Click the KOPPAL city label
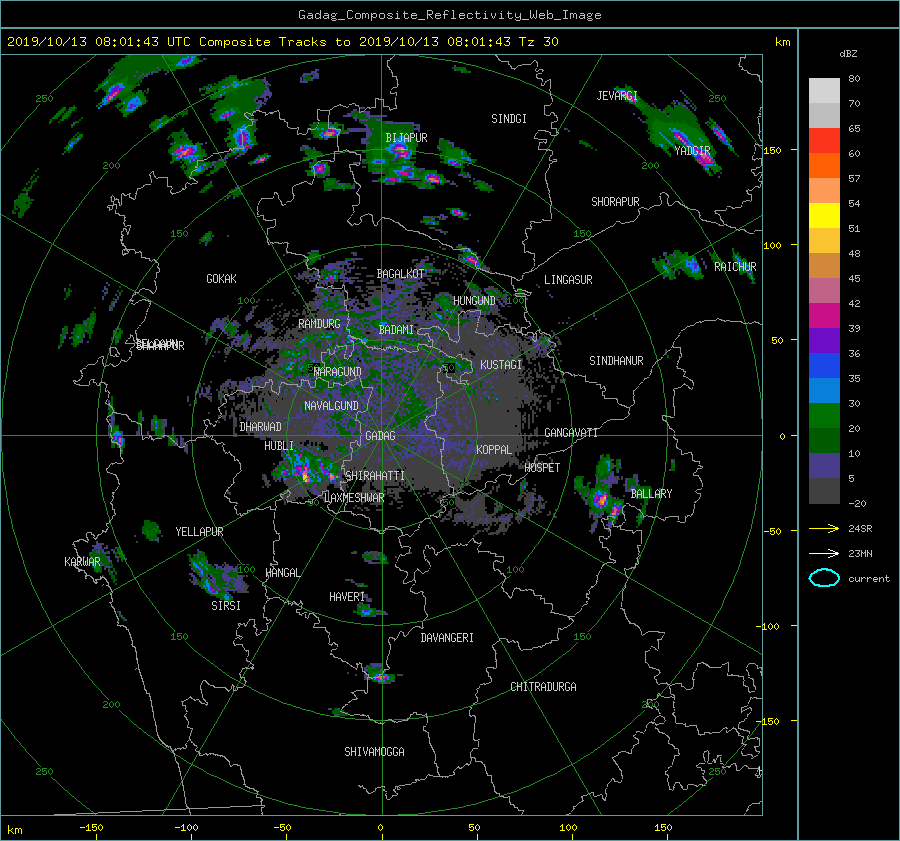This screenshot has width=900, height=841. (x=494, y=450)
